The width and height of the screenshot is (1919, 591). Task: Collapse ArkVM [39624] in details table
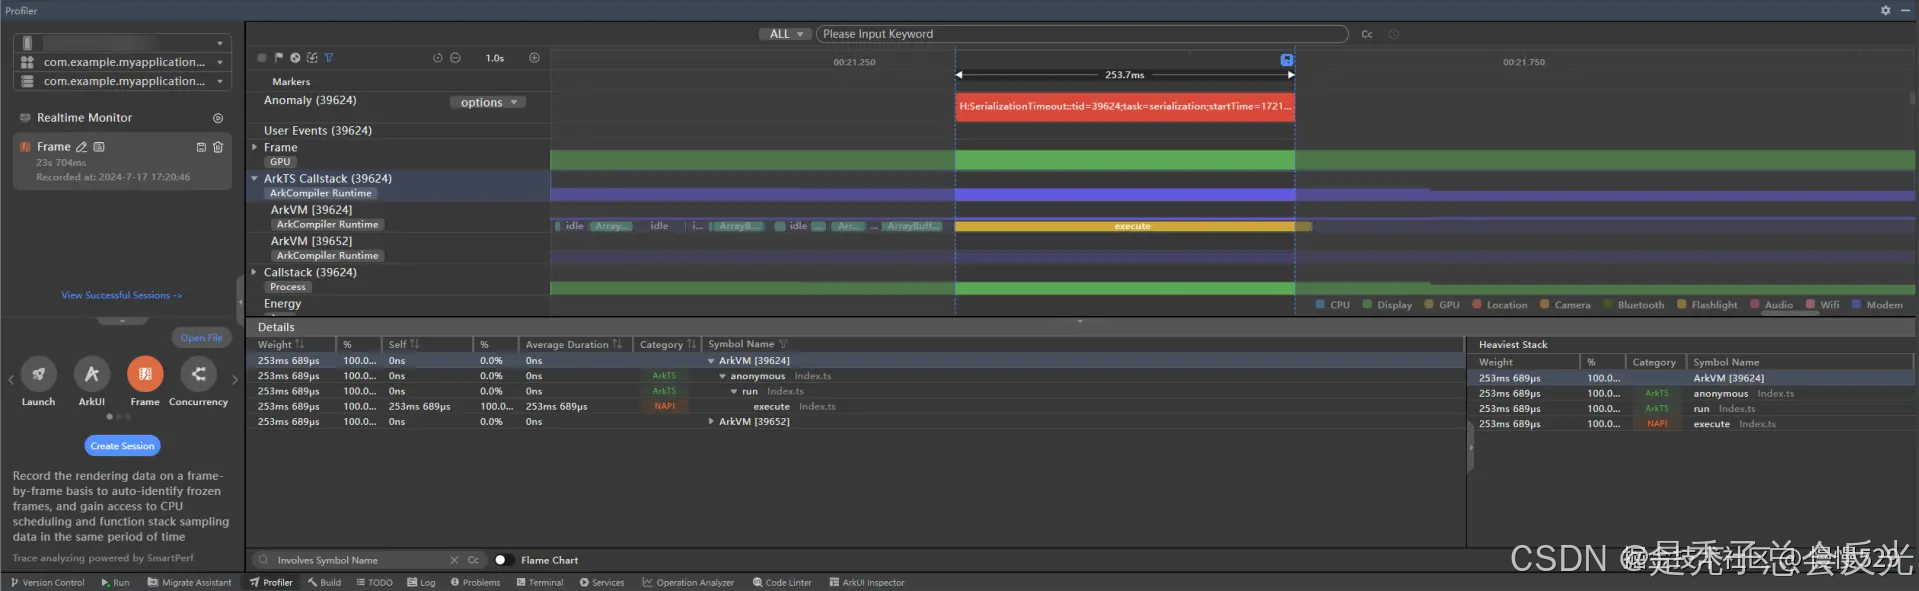pyautogui.click(x=711, y=361)
